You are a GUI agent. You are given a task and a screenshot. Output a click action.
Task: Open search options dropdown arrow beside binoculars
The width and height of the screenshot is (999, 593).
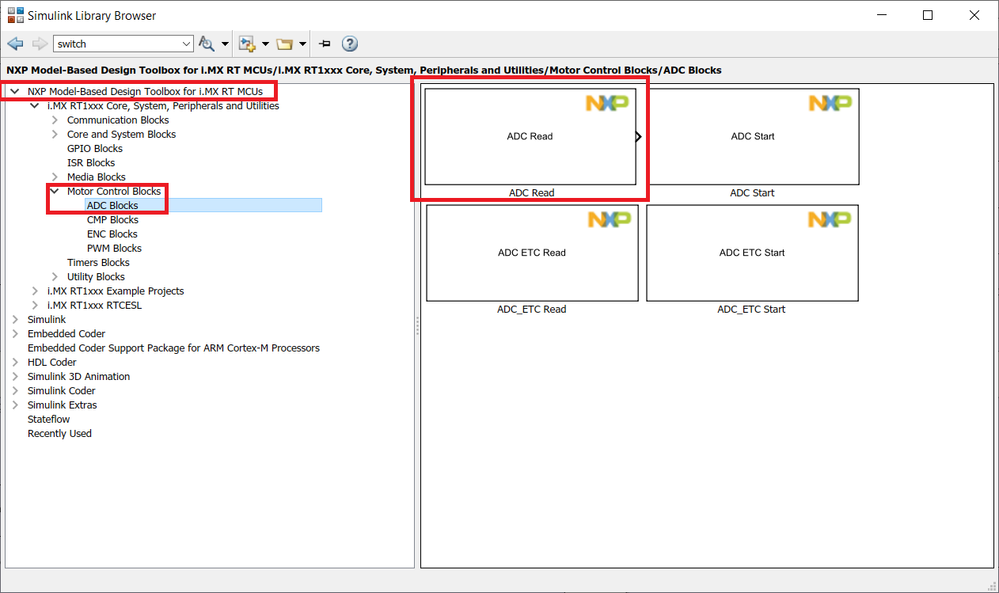pos(225,44)
